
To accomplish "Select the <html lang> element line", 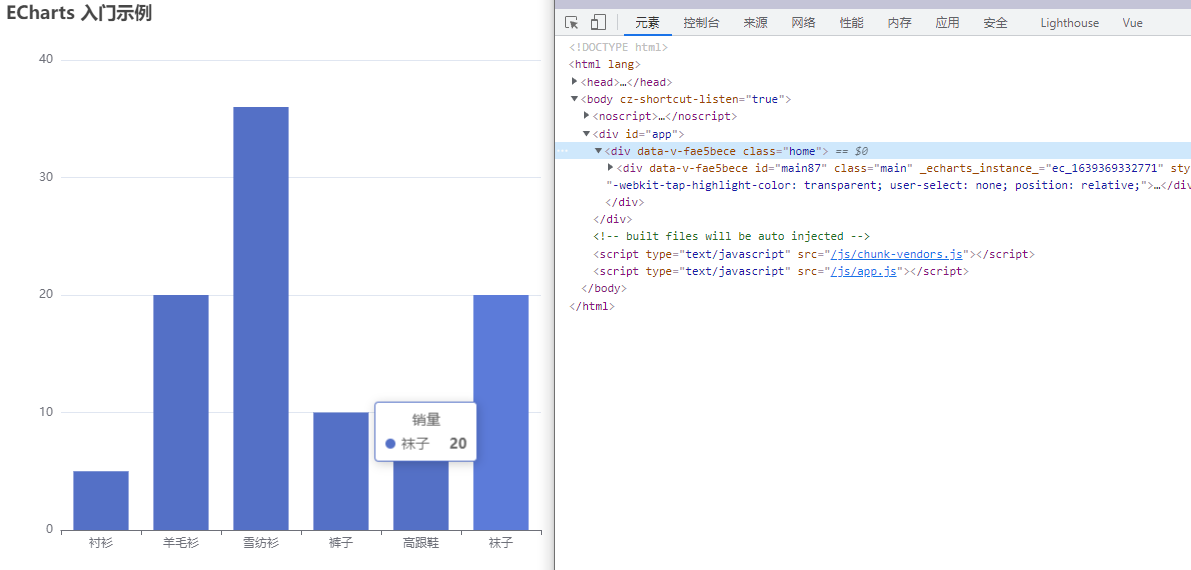I will click(x=605, y=65).
